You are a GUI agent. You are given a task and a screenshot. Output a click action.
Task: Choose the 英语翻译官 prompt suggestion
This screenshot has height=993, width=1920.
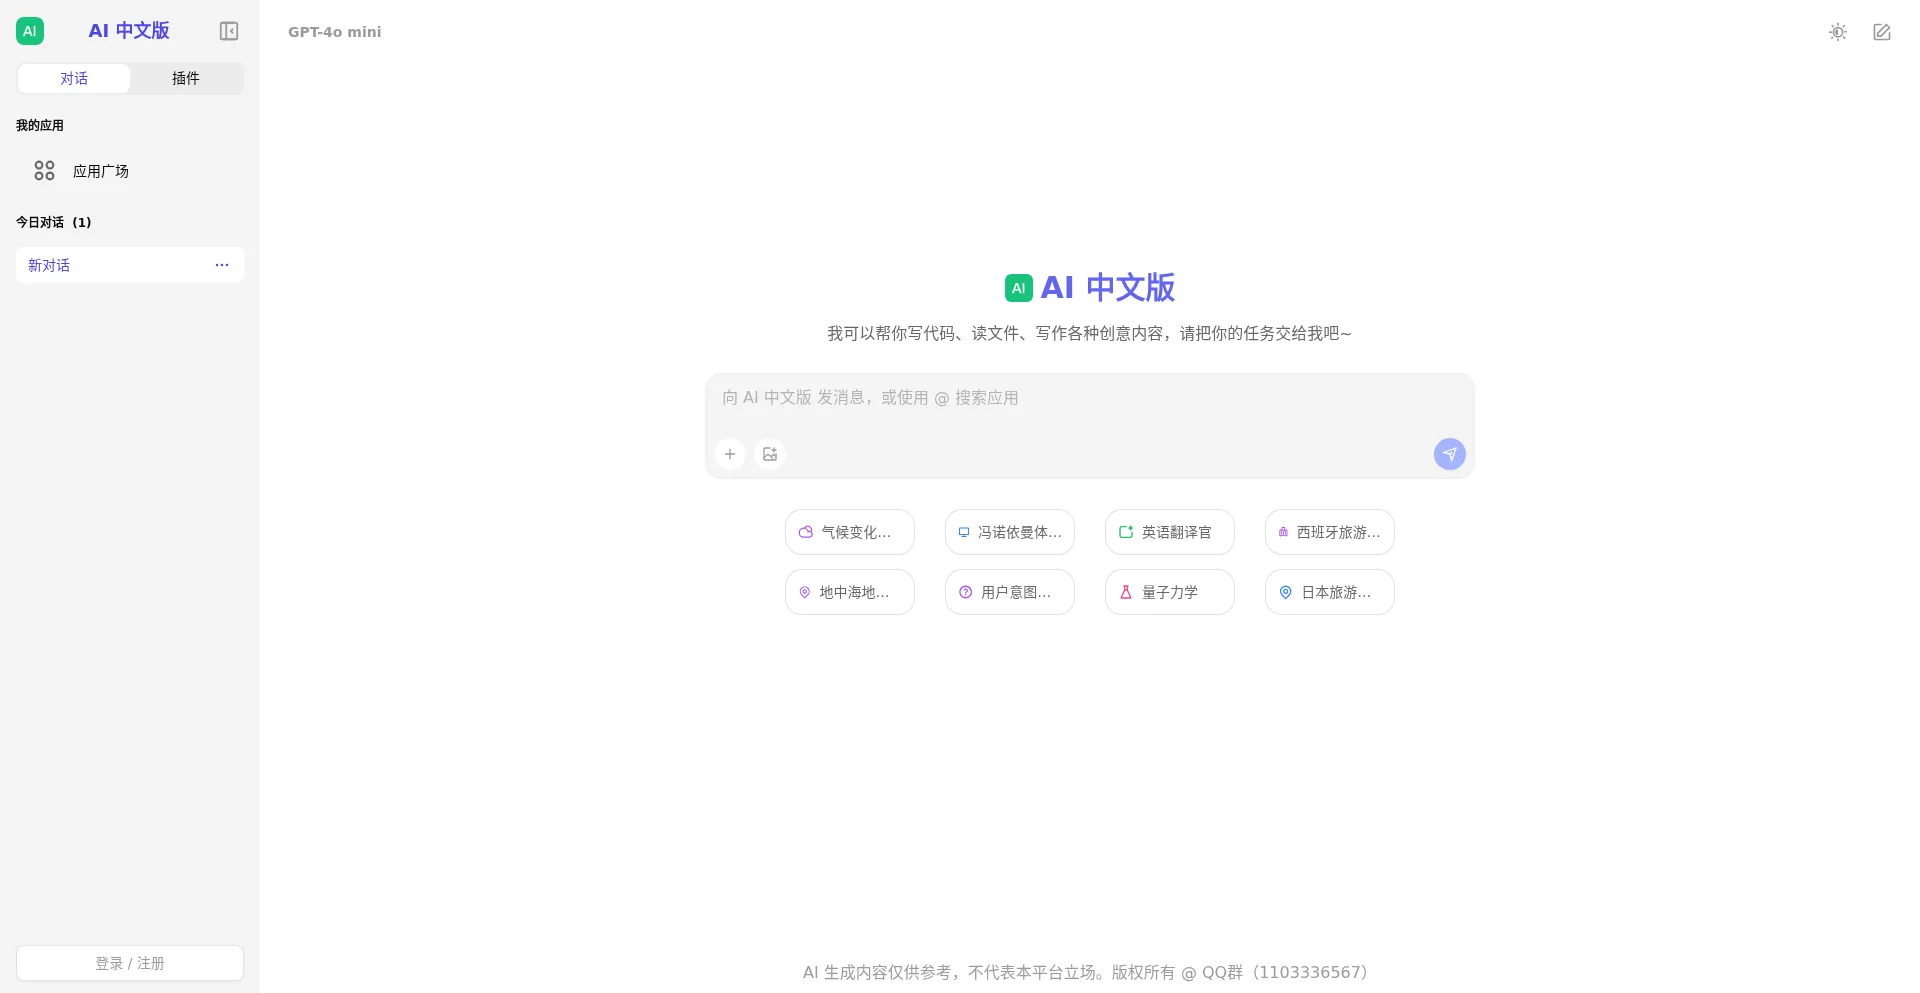coord(1170,532)
